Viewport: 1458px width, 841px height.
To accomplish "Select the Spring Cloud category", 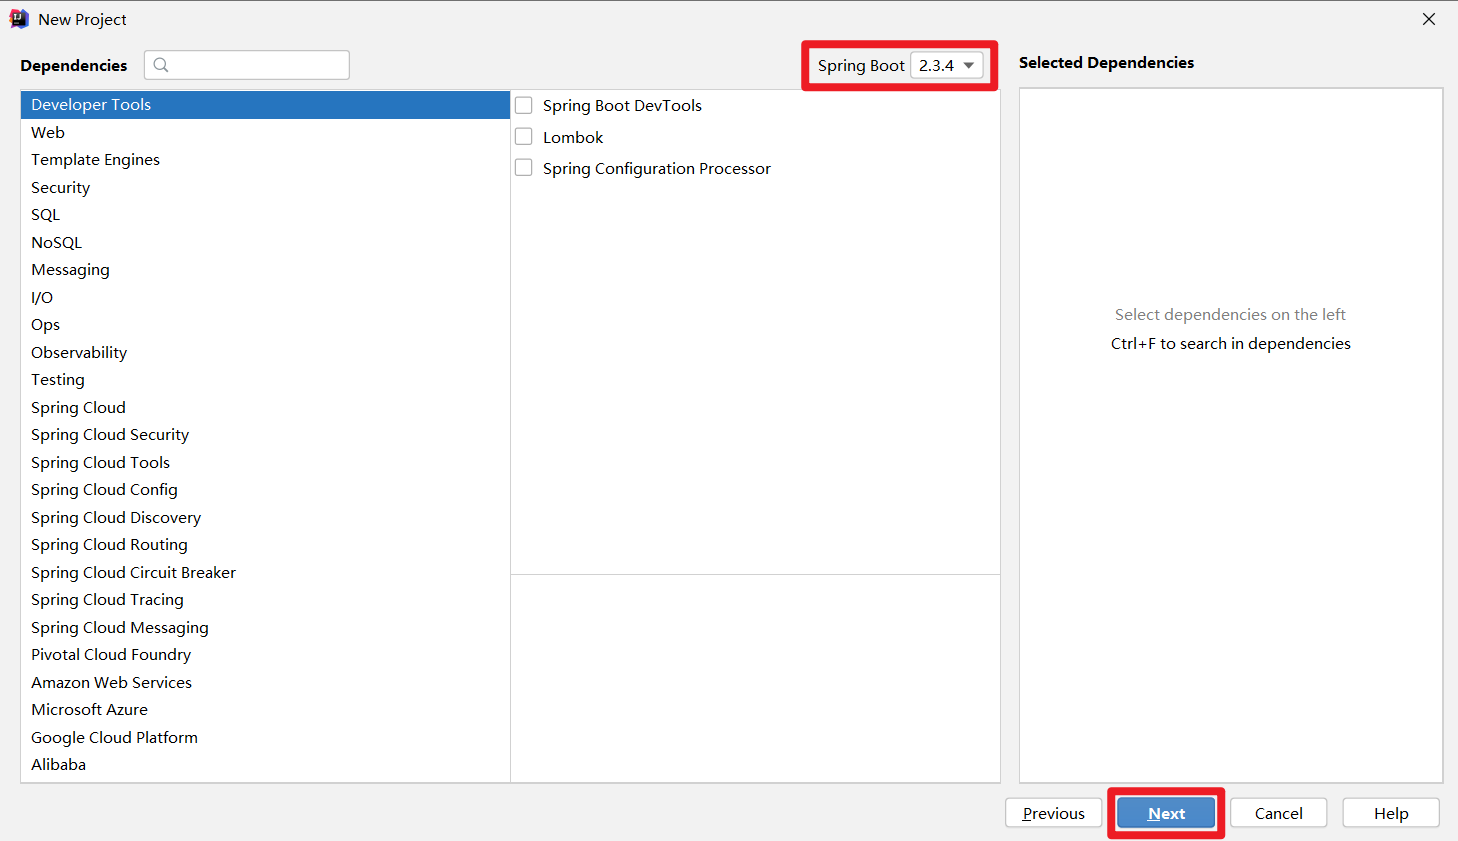I will (x=265, y=407).
